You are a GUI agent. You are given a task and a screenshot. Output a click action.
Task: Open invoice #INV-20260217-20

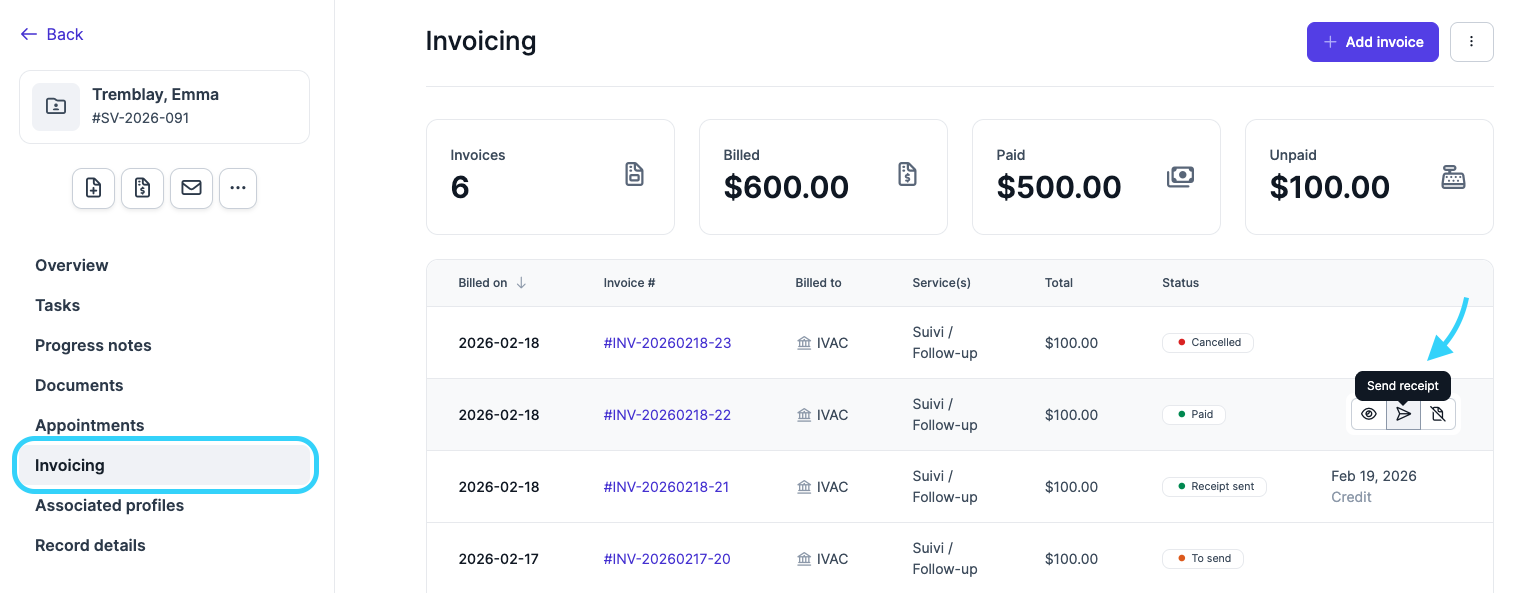click(667, 559)
